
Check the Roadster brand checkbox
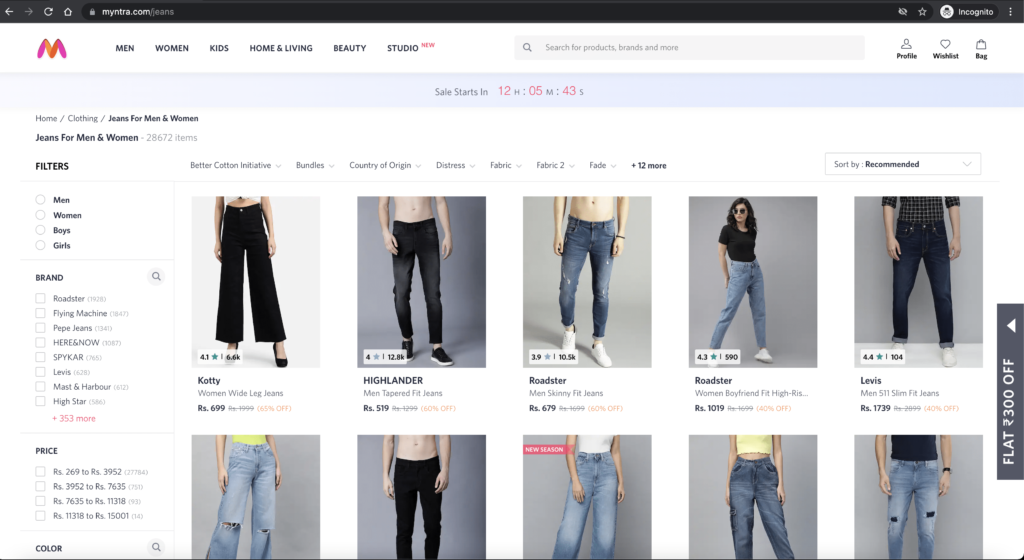41,299
